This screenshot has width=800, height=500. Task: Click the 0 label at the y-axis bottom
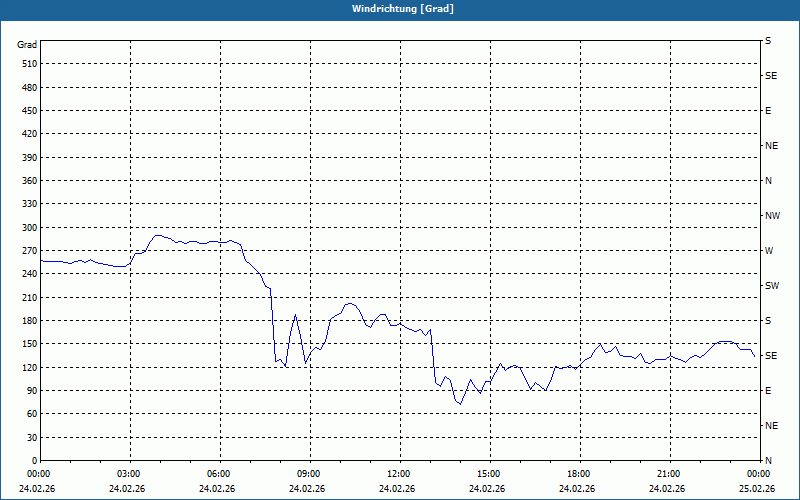(33, 461)
